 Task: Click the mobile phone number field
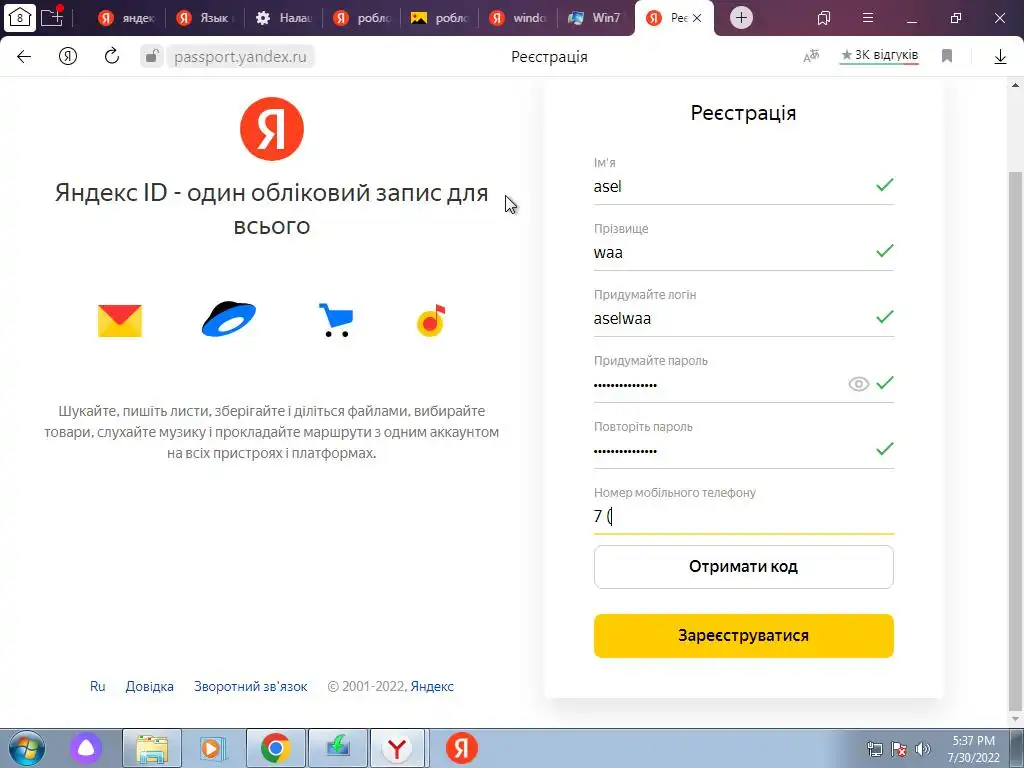(x=743, y=517)
